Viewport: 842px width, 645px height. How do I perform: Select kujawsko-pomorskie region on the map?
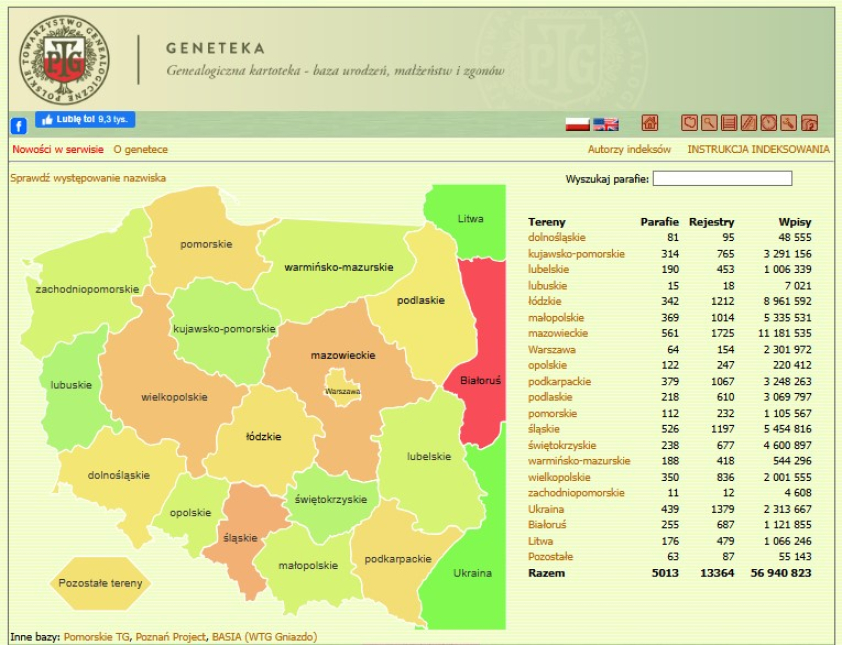(x=224, y=329)
